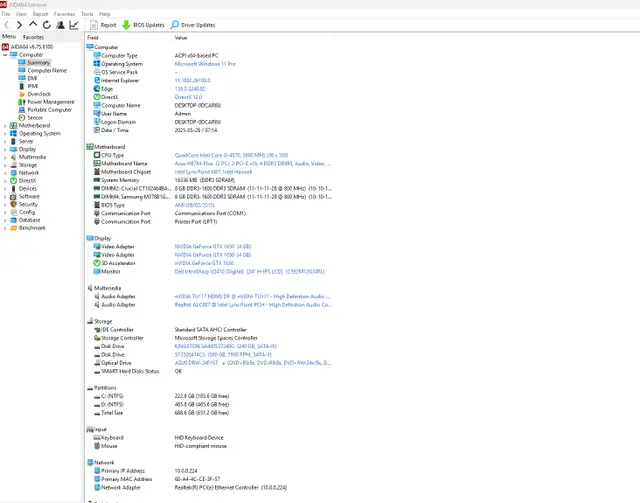The width and height of the screenshot is (640, 503).
Task: Click the 3D Accelerator row icon
Action: [x=97, y=263]
